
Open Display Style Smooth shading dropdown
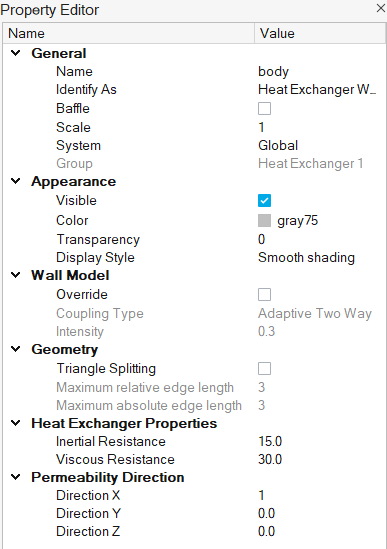point(320,258)
